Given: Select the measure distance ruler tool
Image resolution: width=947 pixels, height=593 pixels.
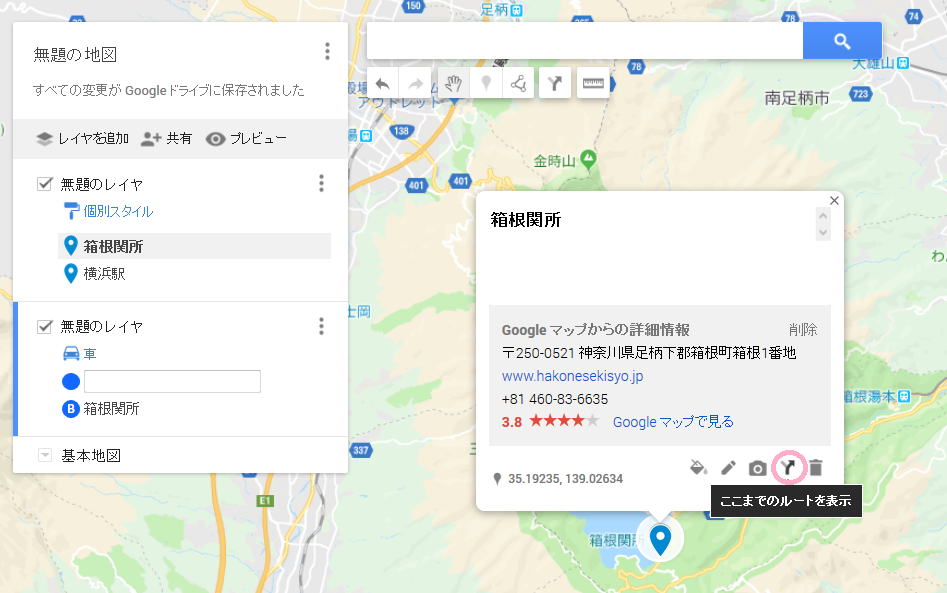Looking at the screenshot, I should tap(593, 83).
